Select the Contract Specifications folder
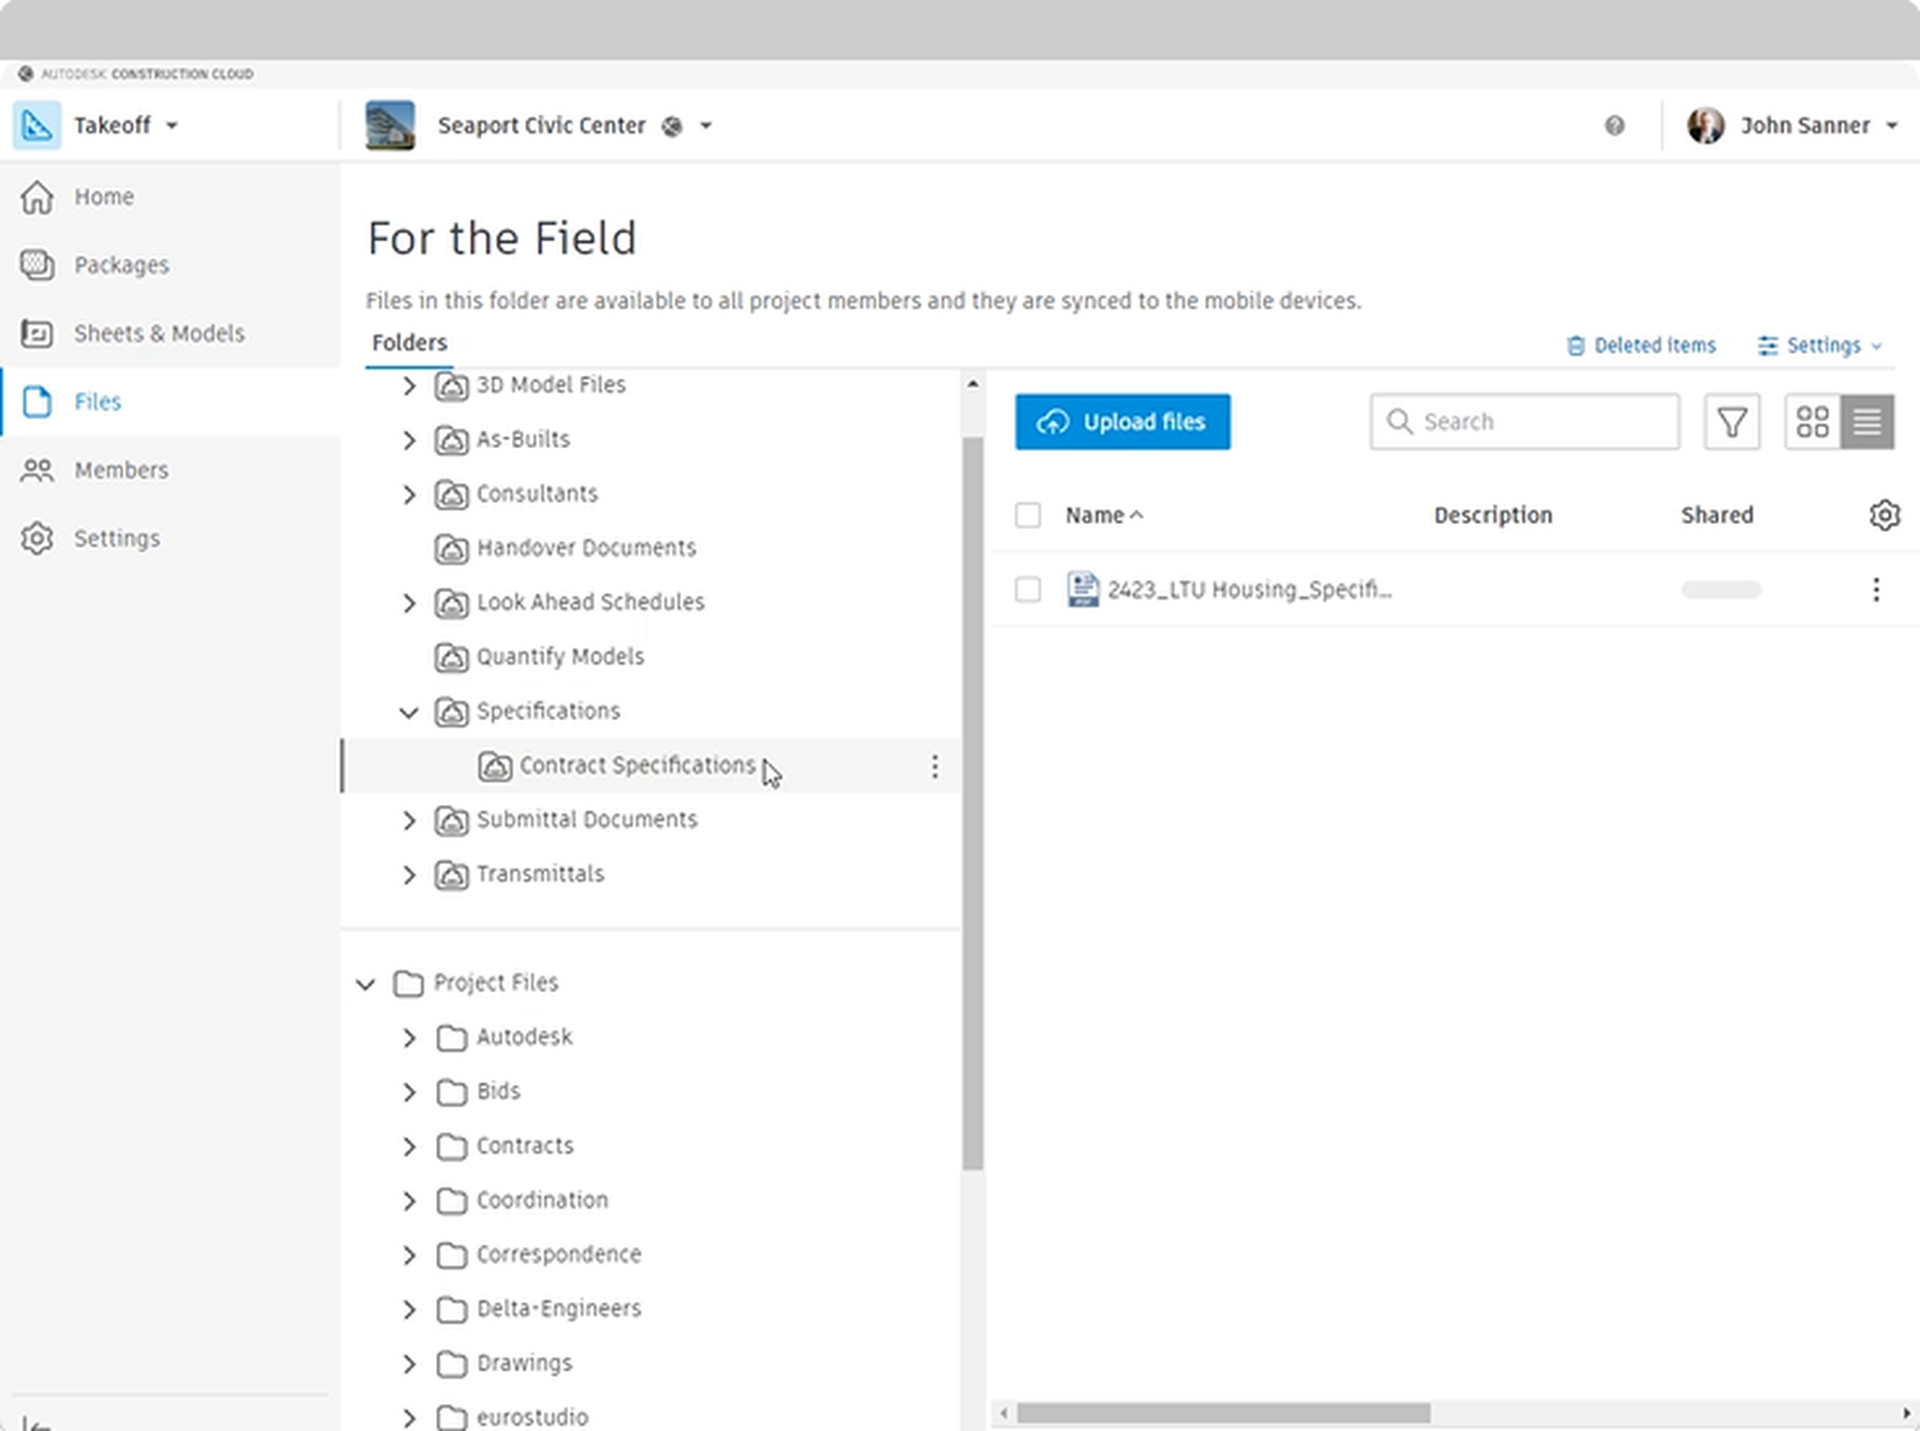This screenshot has height=1431, width=1920. pos(637,766)
